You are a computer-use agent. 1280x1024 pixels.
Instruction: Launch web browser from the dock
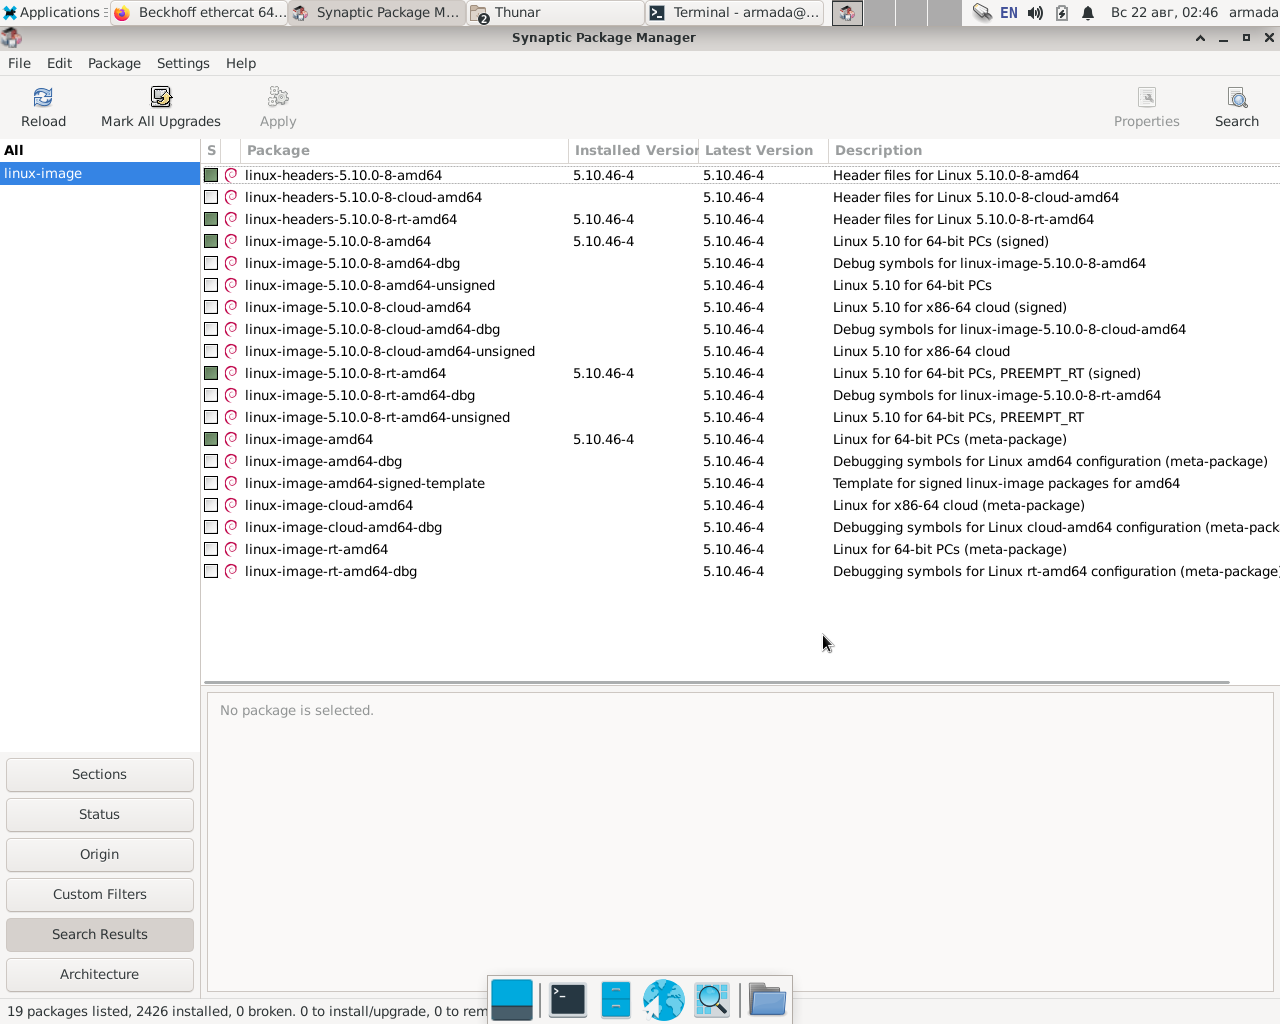coord(663,999)
